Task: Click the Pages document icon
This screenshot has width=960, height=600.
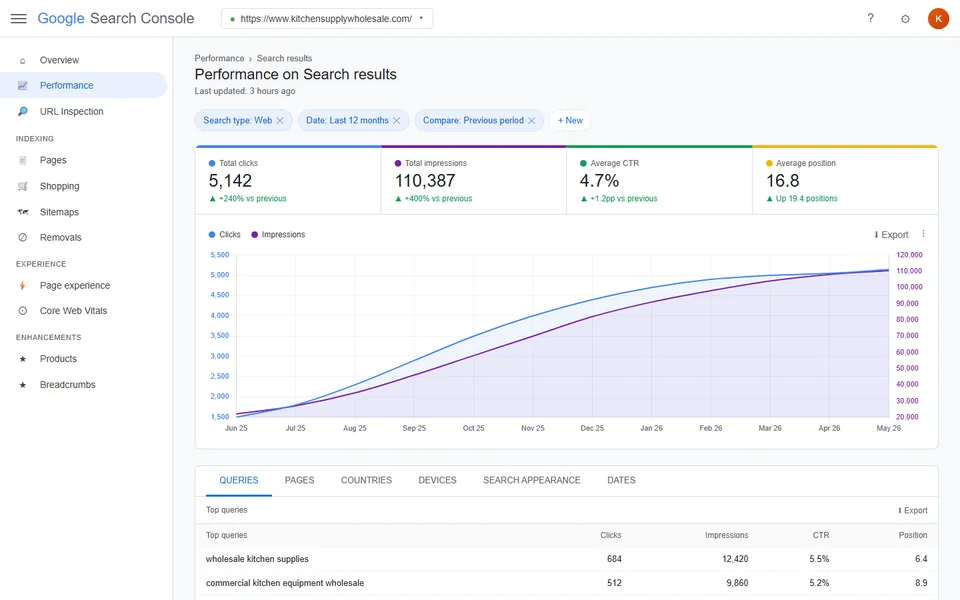Action: click(x=23, y=160)
